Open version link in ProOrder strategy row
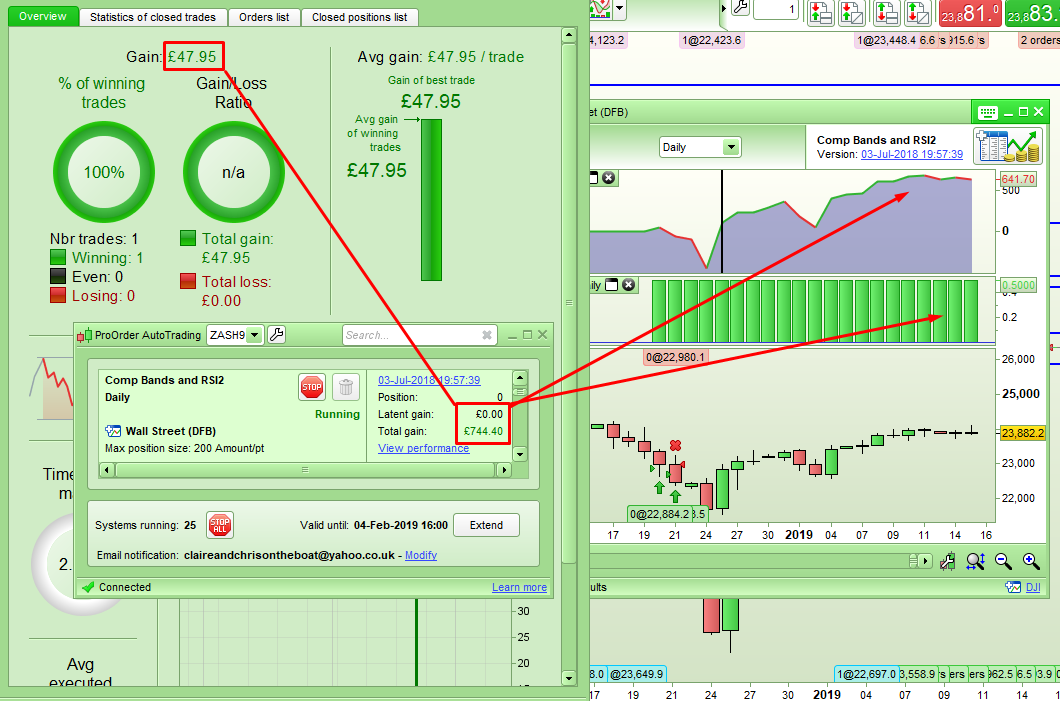This screenshot has width=1060, height=701. pos(429,380)
